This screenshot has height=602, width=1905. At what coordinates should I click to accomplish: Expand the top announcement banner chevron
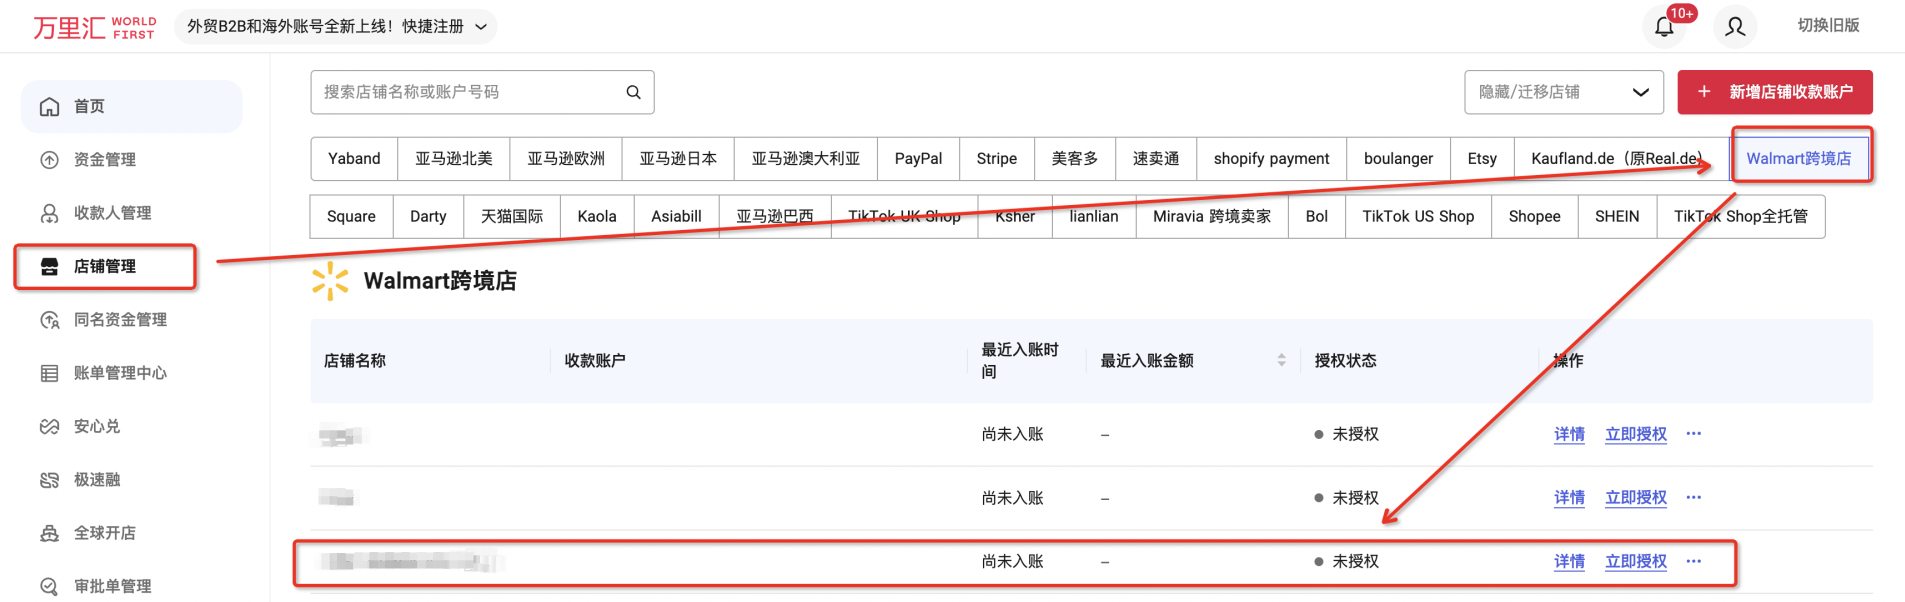point(481,27)
